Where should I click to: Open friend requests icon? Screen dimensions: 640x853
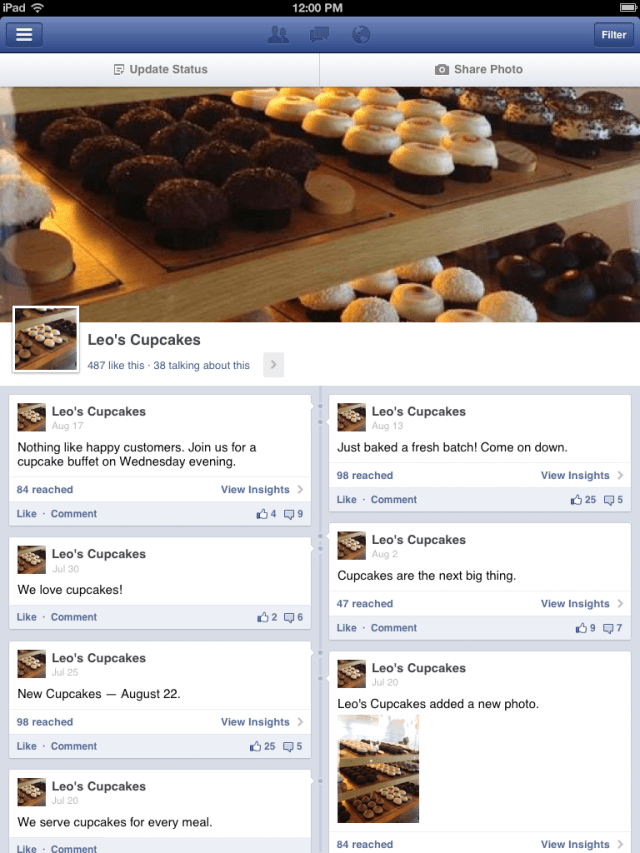pyautogui.click(x=279, y=35)
